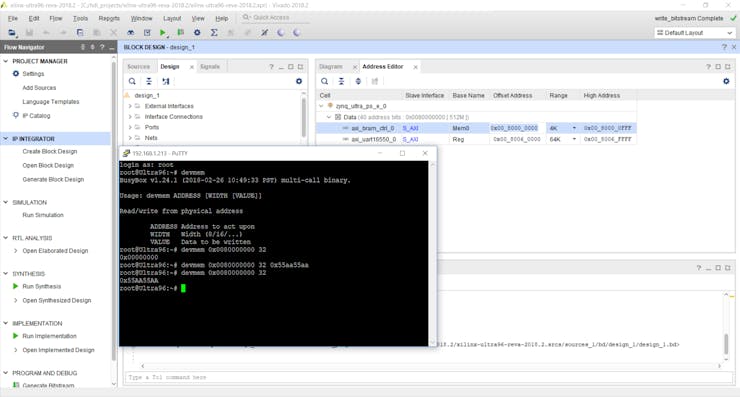Click the hierarchy toggle icon in Design panel
This screenshot has width=740, height=397.
point(166,81)
